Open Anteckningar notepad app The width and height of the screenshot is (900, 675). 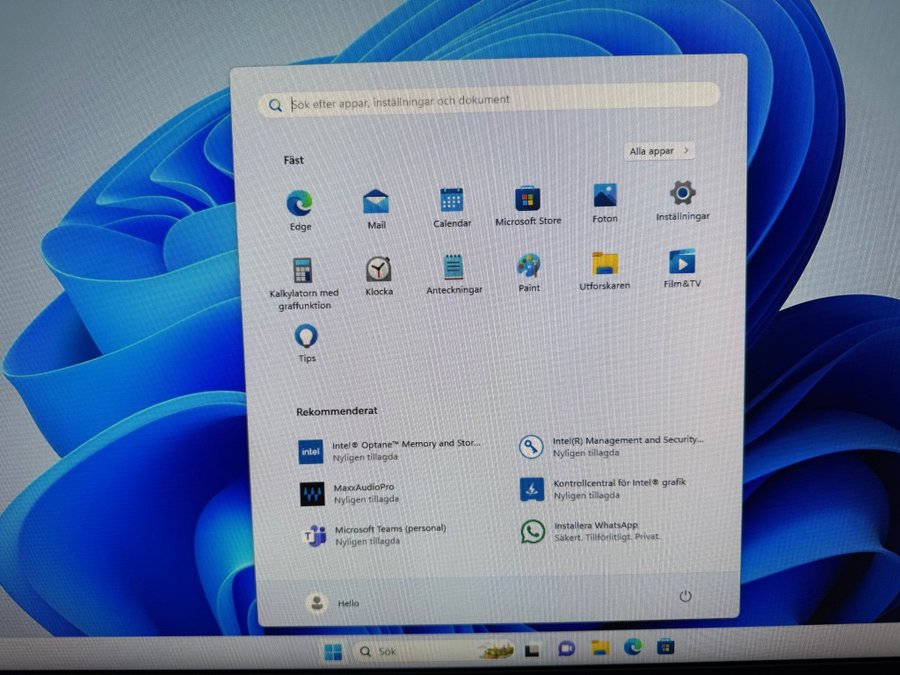pyautogui.click(x=453, y=267)
